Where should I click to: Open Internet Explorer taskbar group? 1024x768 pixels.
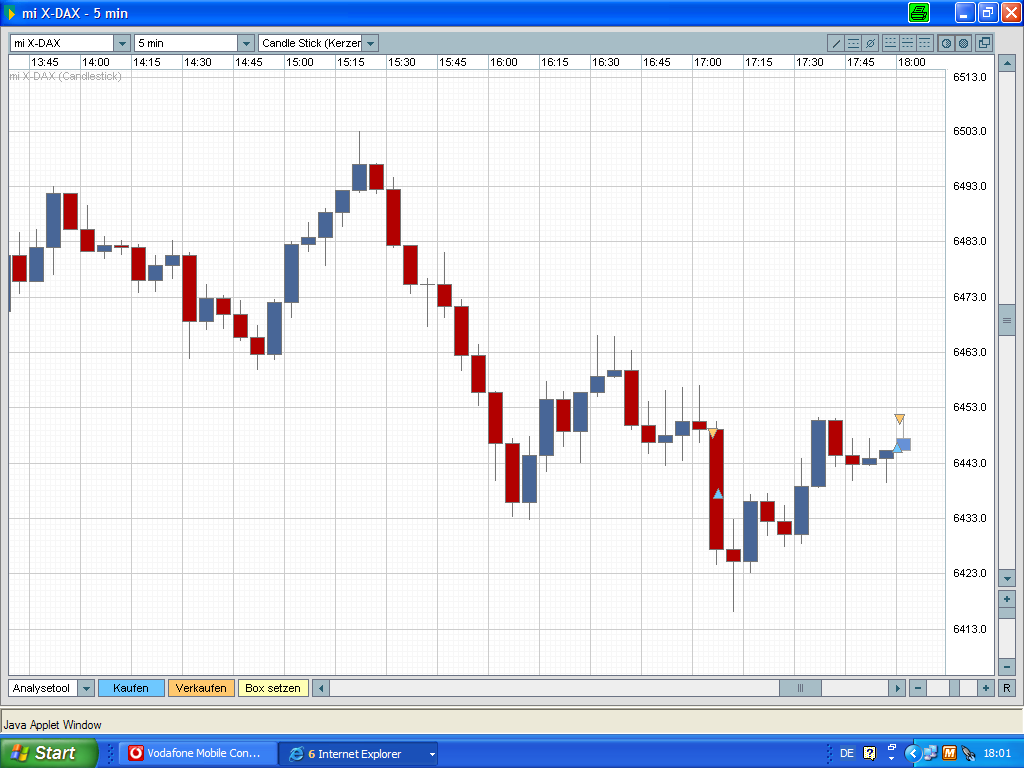[x=358, y=754]
